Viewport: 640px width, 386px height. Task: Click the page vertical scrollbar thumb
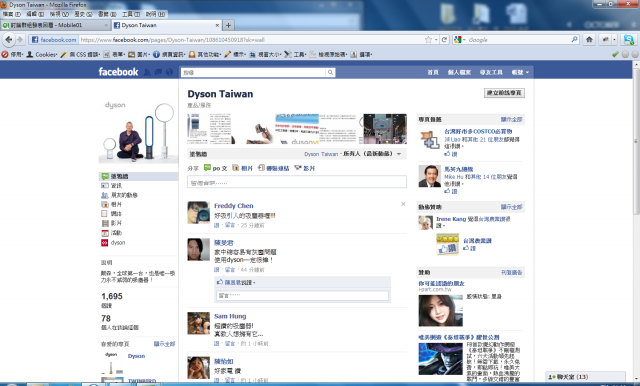[636, 141]
